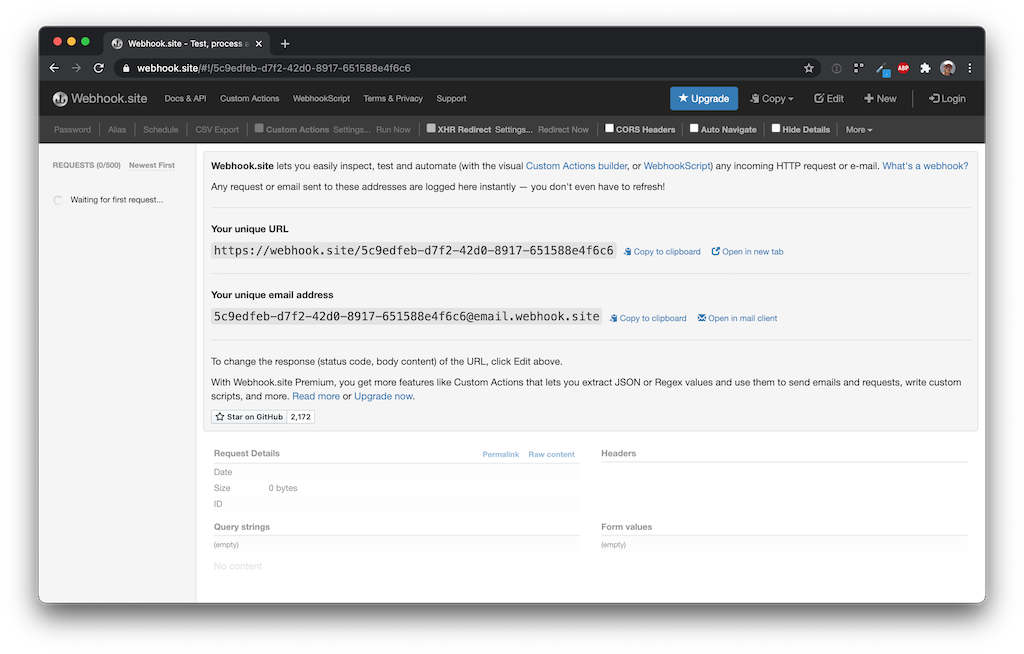The width and height of the screenshot is (1024, 654).
Task: Open the Docs & API menu item
Action: [185, 99]
